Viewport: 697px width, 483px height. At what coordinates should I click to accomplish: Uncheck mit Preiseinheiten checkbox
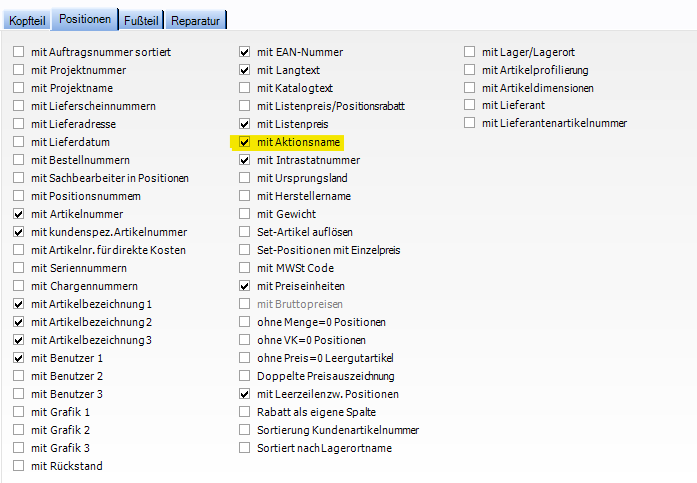click(245, 286)
